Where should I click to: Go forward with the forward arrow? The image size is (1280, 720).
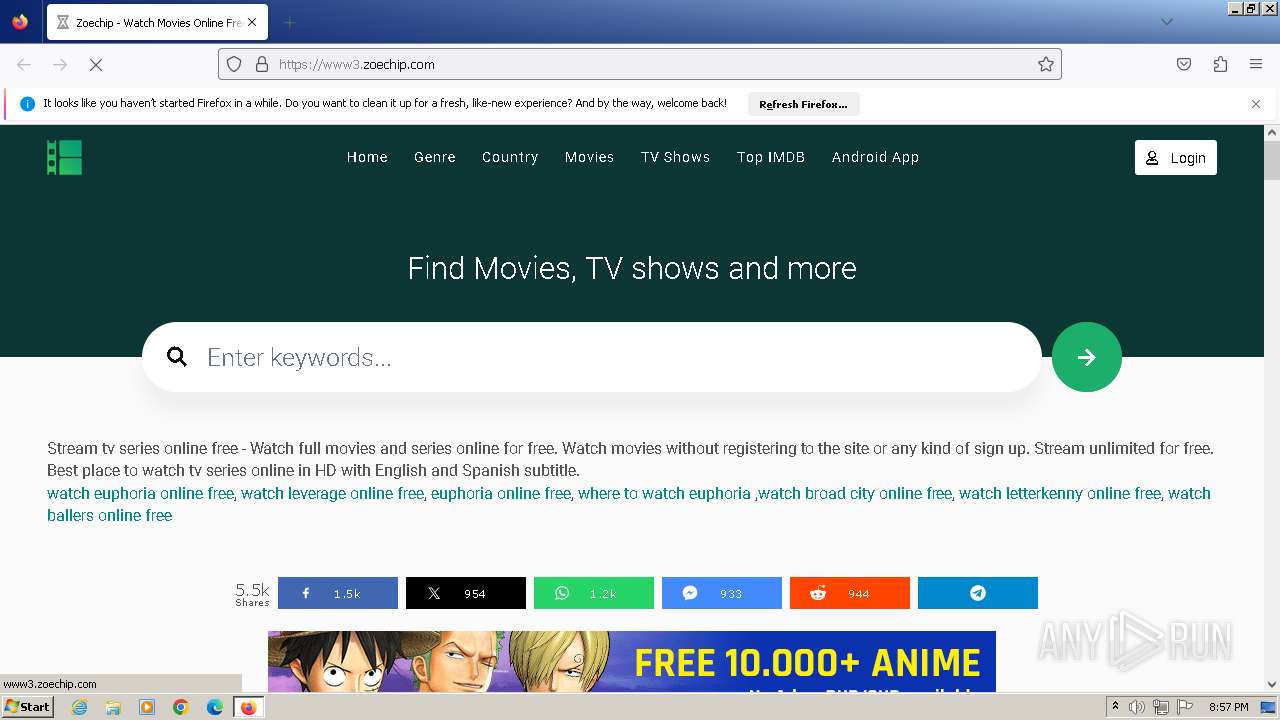point(60,64)
